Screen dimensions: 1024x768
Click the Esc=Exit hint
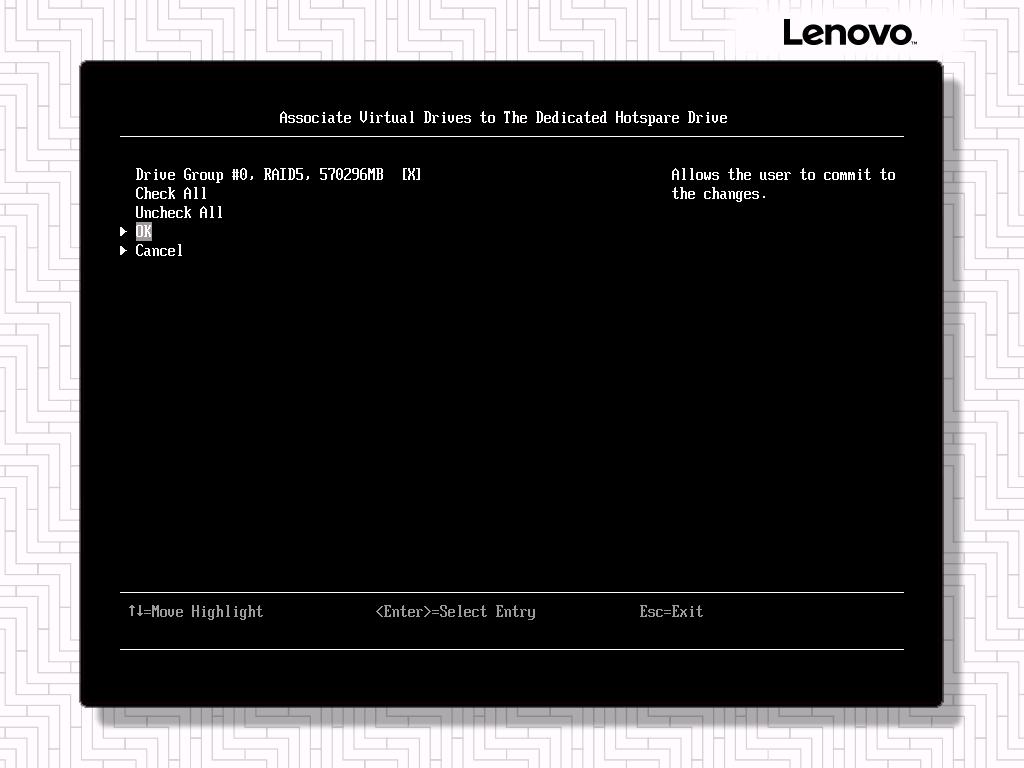[671, 612]
